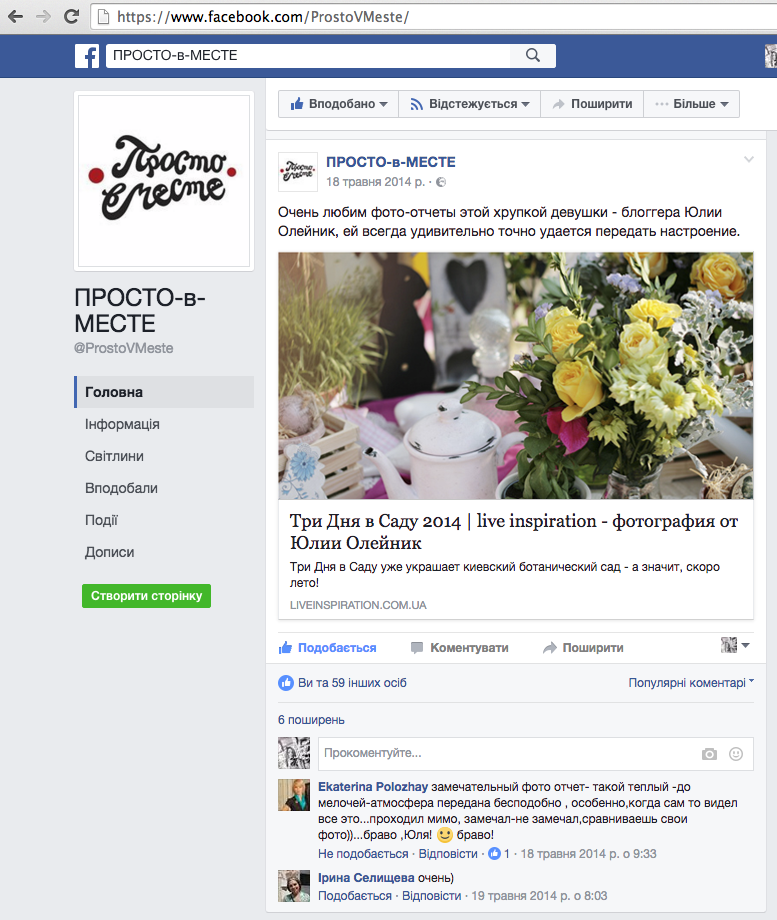Click the like count icon on Ekaterina's comment
Image resolution: width=777 pixels, height=920 pixels.
[x=495, y=854]
